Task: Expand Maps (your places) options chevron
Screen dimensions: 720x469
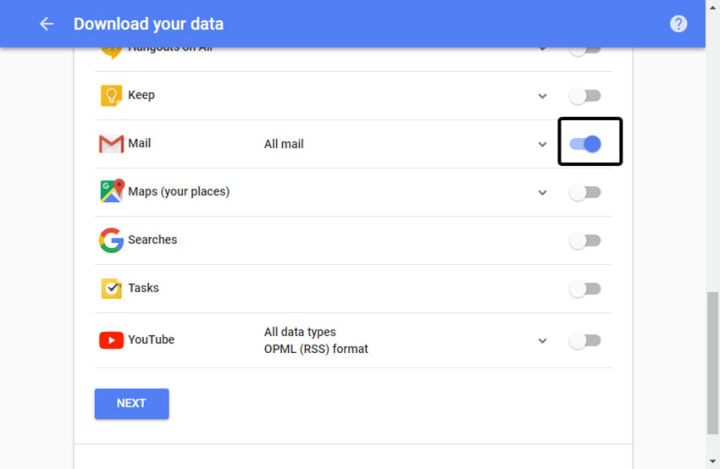Action: click(x=542, y=192)
